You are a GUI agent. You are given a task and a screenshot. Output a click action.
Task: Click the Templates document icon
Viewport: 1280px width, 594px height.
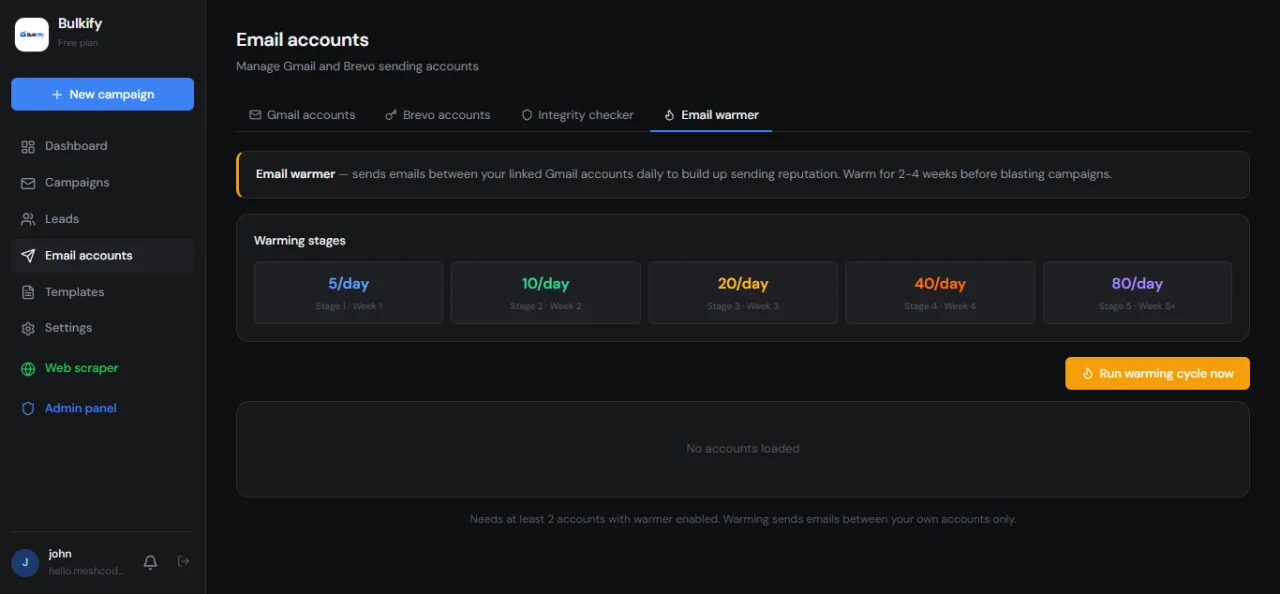coord(28,292)
